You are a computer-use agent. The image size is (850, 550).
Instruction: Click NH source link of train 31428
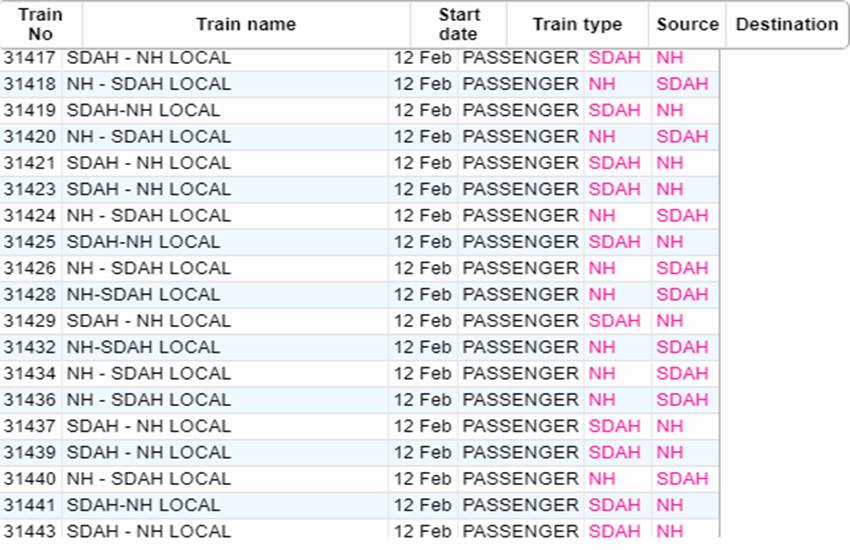(602, 295)
